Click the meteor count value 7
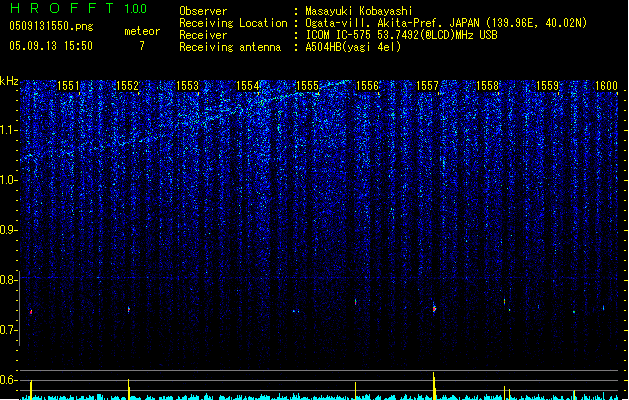This screenshot has height=400, width=629. [x=142, y=46]
